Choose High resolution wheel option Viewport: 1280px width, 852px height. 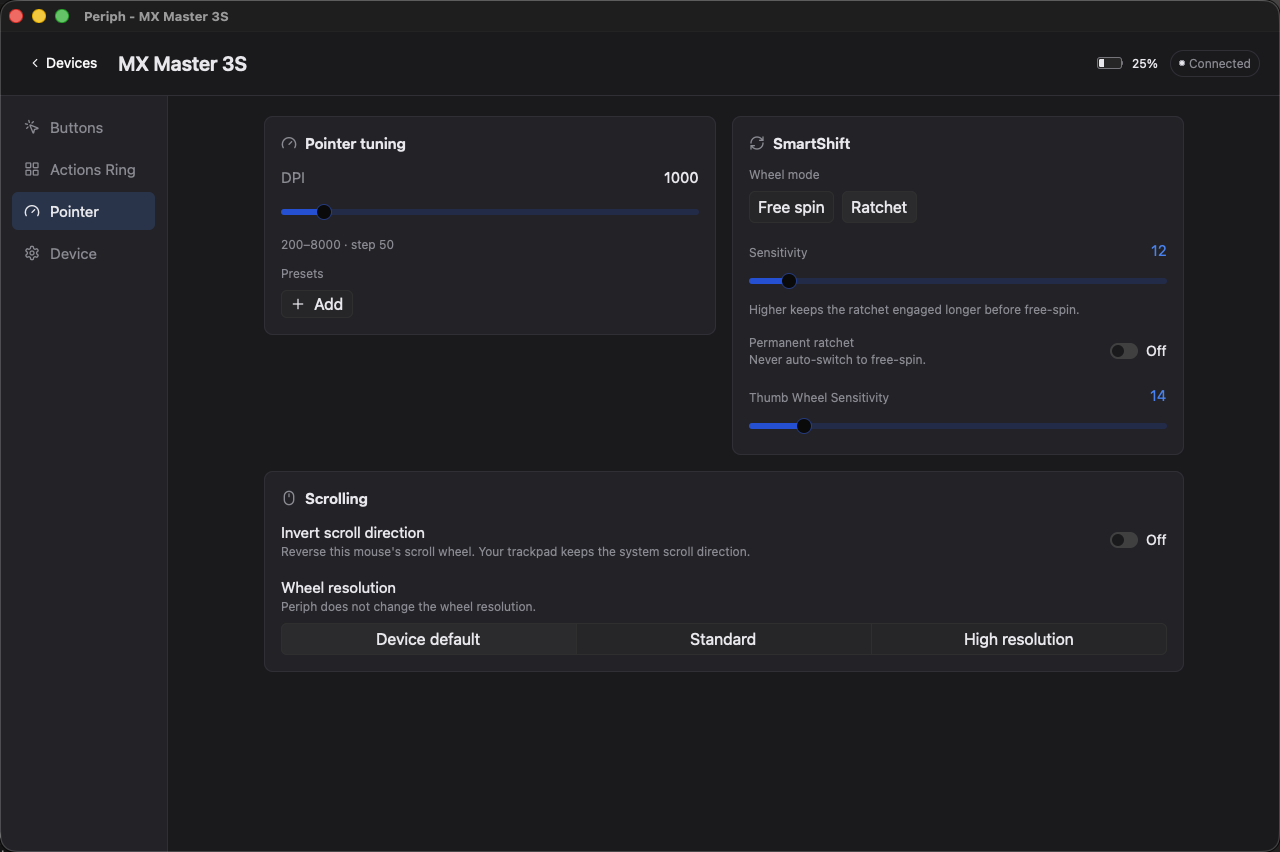coord(1019,639)
